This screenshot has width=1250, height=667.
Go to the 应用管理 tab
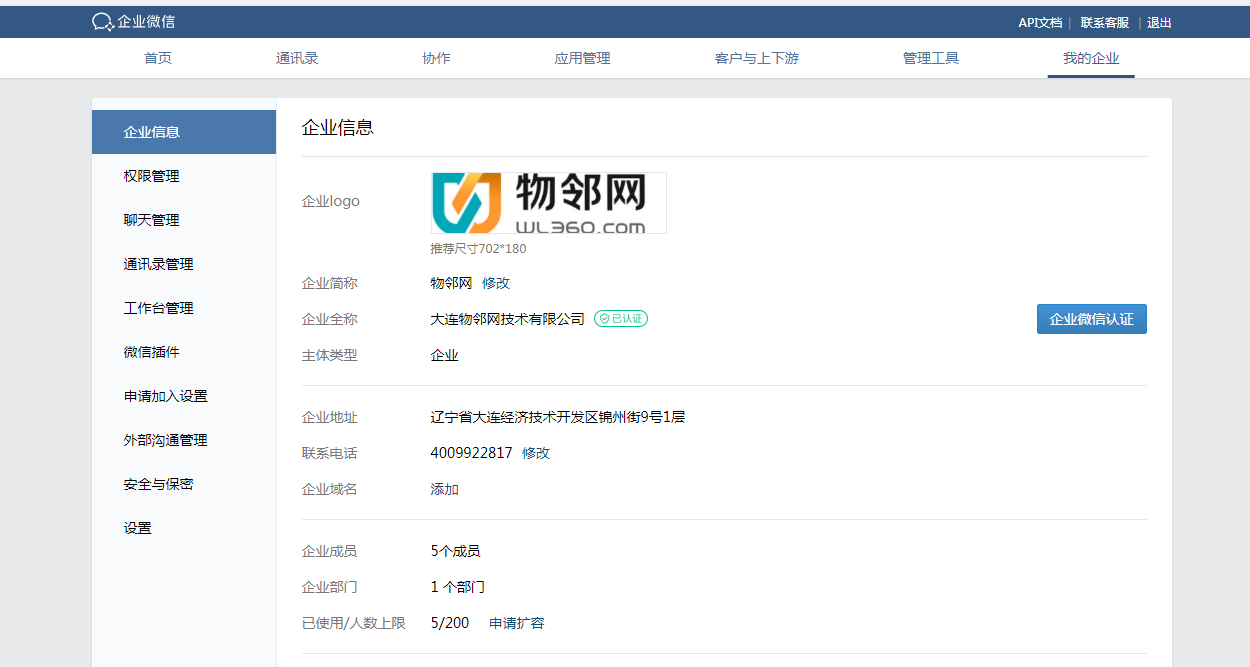coord(582,58)
